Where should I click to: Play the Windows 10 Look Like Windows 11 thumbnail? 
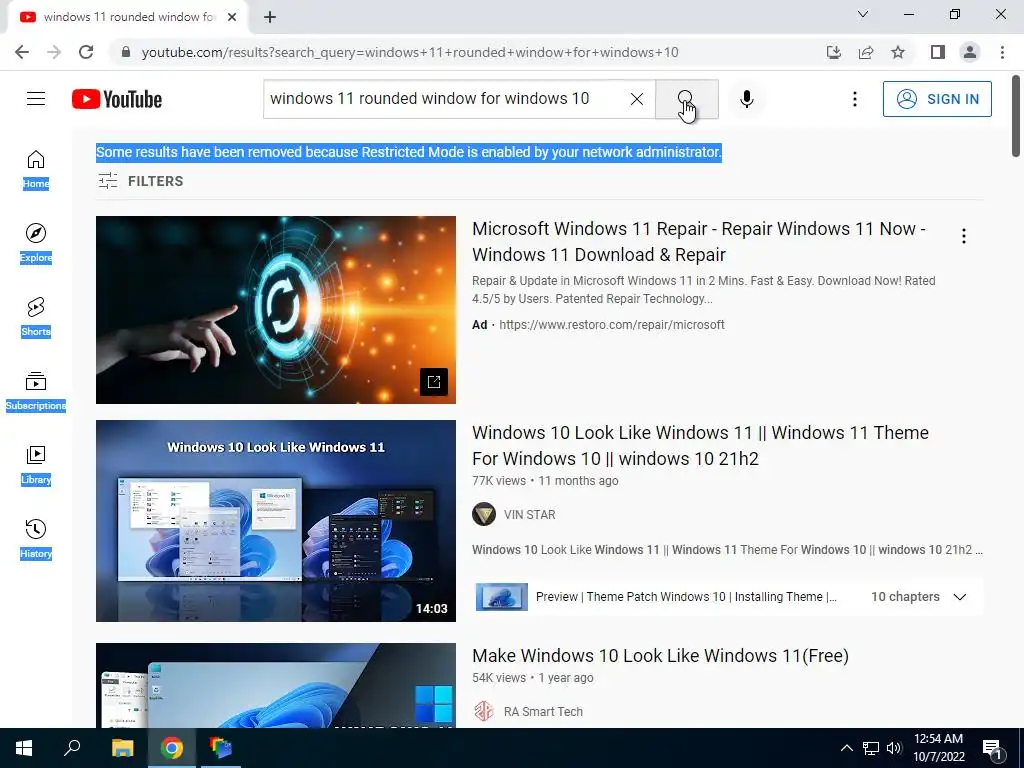pos(276,520)
